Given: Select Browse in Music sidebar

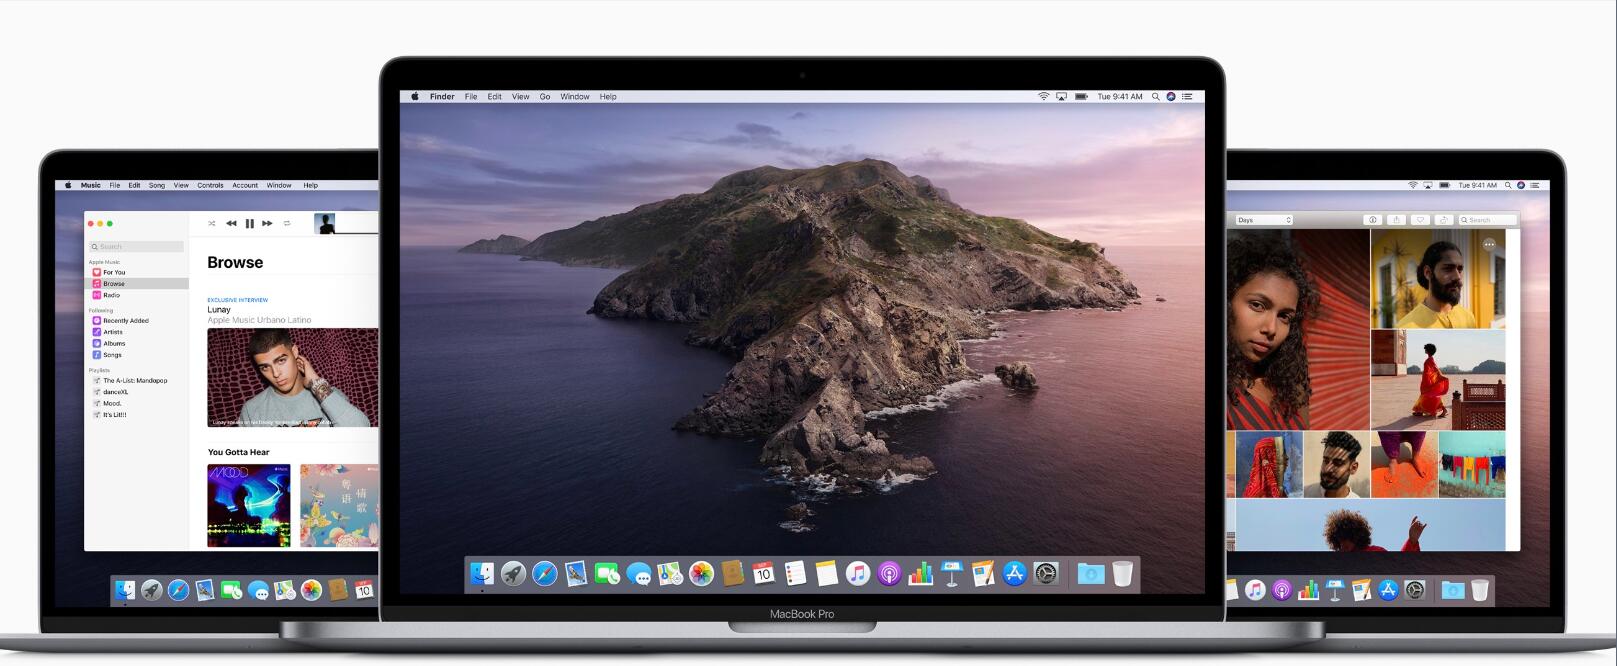Looking at the screenshot, I should click(x=137, y=283).
